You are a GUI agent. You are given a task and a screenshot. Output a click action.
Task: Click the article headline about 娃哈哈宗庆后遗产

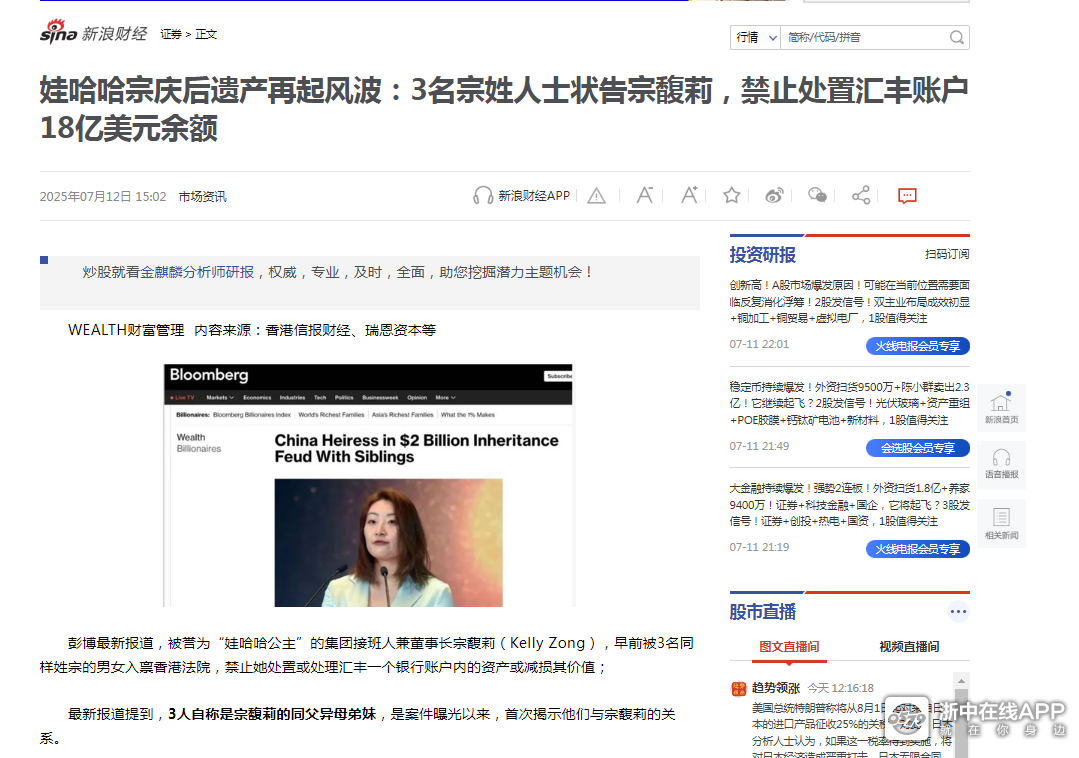[504, 109]
